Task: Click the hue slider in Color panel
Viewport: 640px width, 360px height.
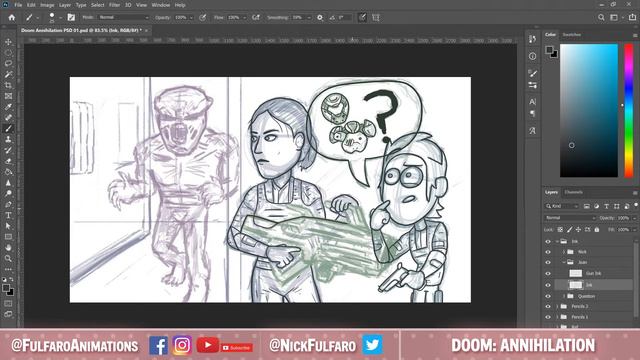Action: [629, 111]
